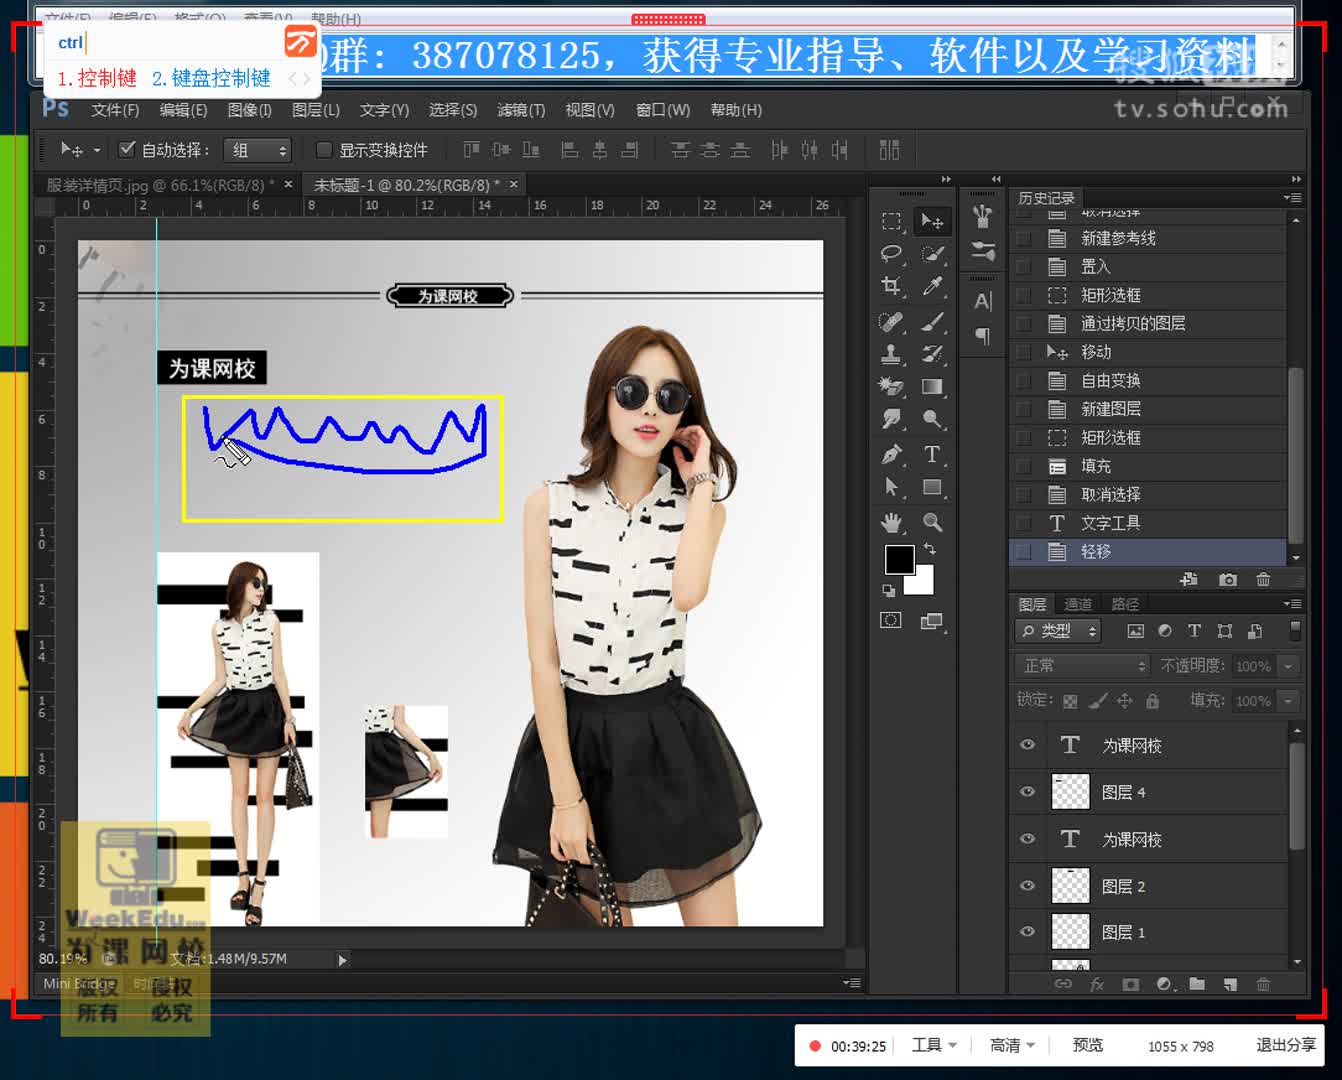Image resolution: width=1342 pixels, height=1080 pixels.
Task: Select the Crop tool
Action: 891,287
